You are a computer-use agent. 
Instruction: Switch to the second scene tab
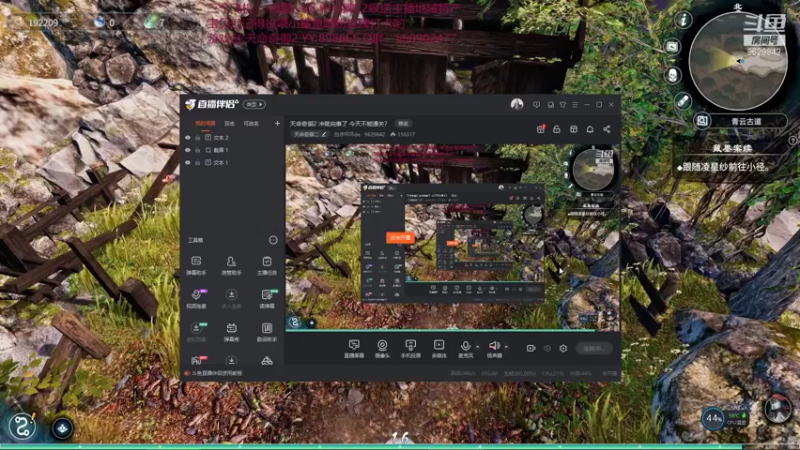230,123
